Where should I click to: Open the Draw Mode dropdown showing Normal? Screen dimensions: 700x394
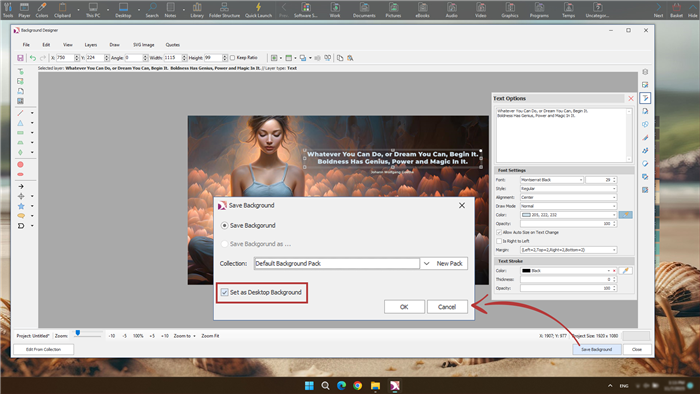[x=568, y=206]
